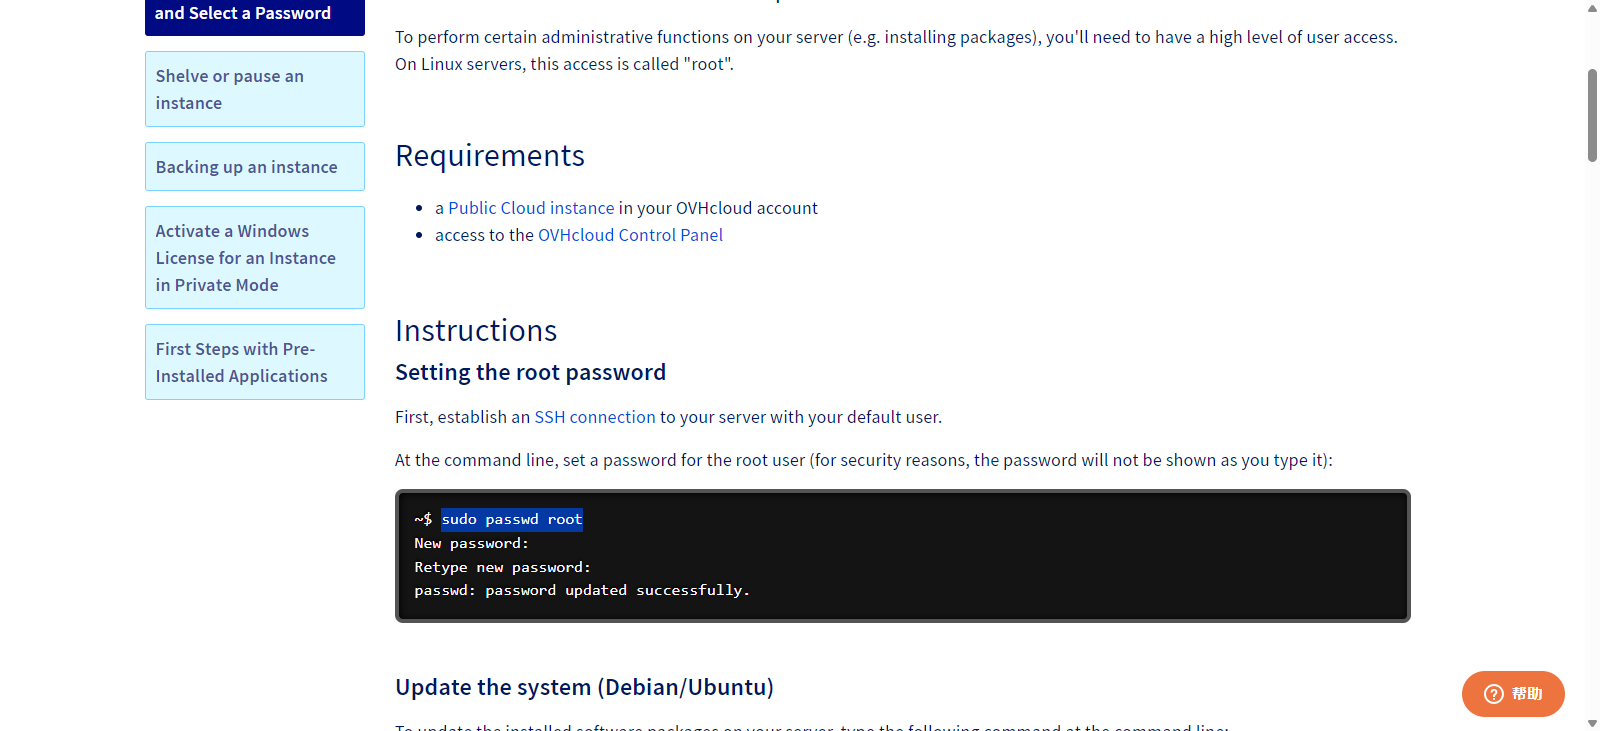Click the "Instructions" heading
This screenshot has width=1600, height=731.
coord(476,331)
